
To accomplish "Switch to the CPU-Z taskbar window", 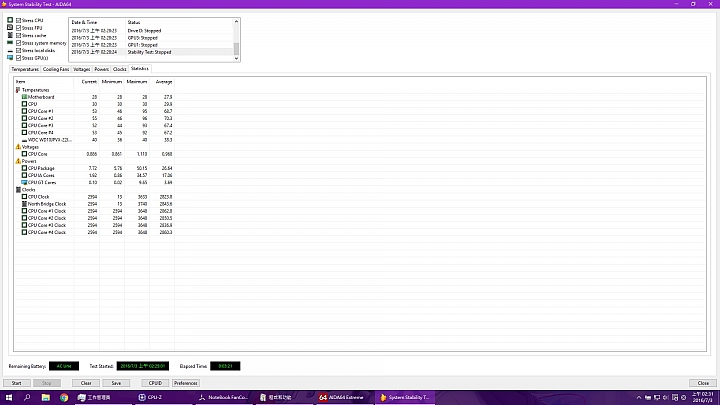I will (x=163, y=398).
